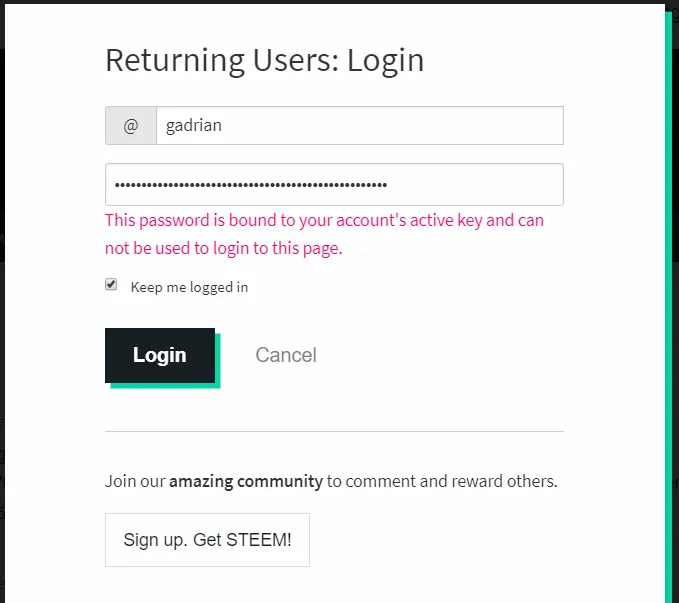
Task: Click the red active key error message
Action: tap(324, 234)
